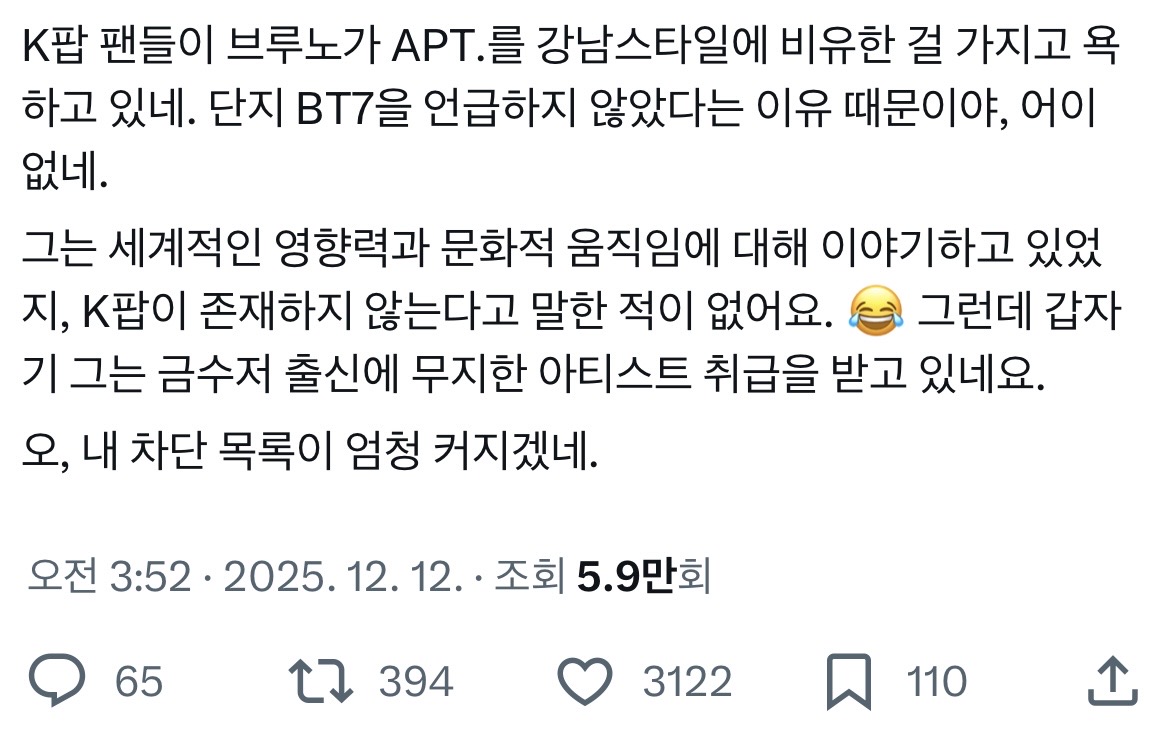Image resolution: width=1170 pixels, height=735 pixels.
Task: Open the timestamp link 오전 3:52
Action: coord(110,576)
